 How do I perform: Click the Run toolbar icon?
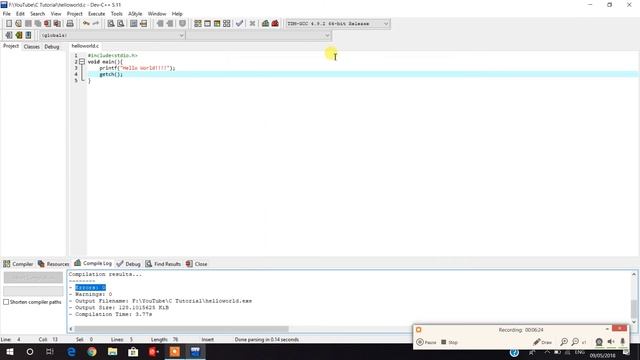[207, 24]
